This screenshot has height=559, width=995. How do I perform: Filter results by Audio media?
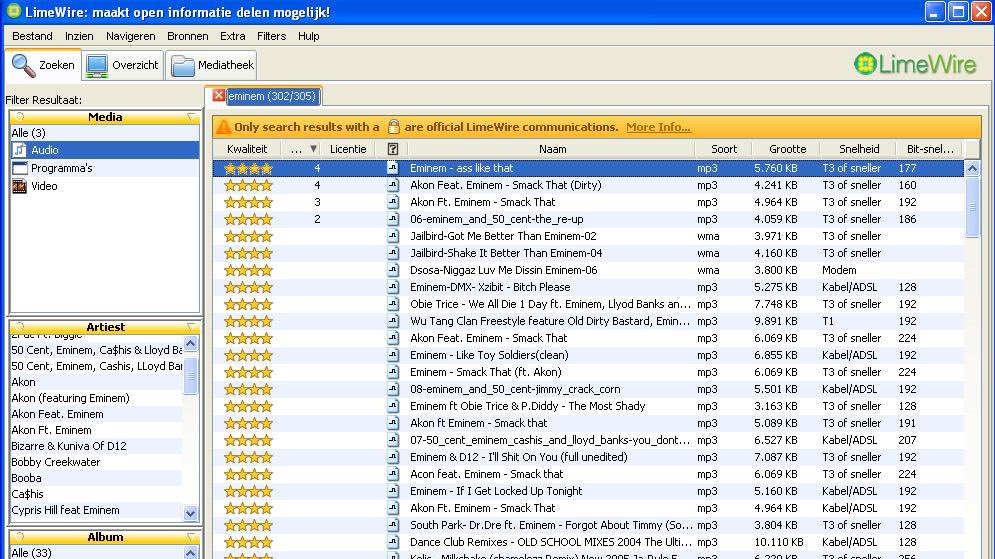[105, 150]
